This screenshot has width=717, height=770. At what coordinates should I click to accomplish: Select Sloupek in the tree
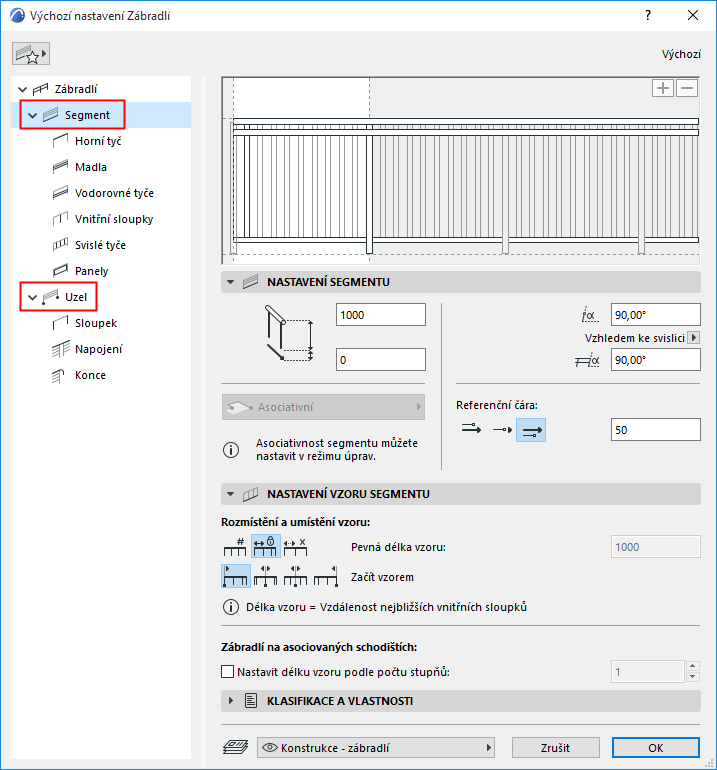click(96, 323)
